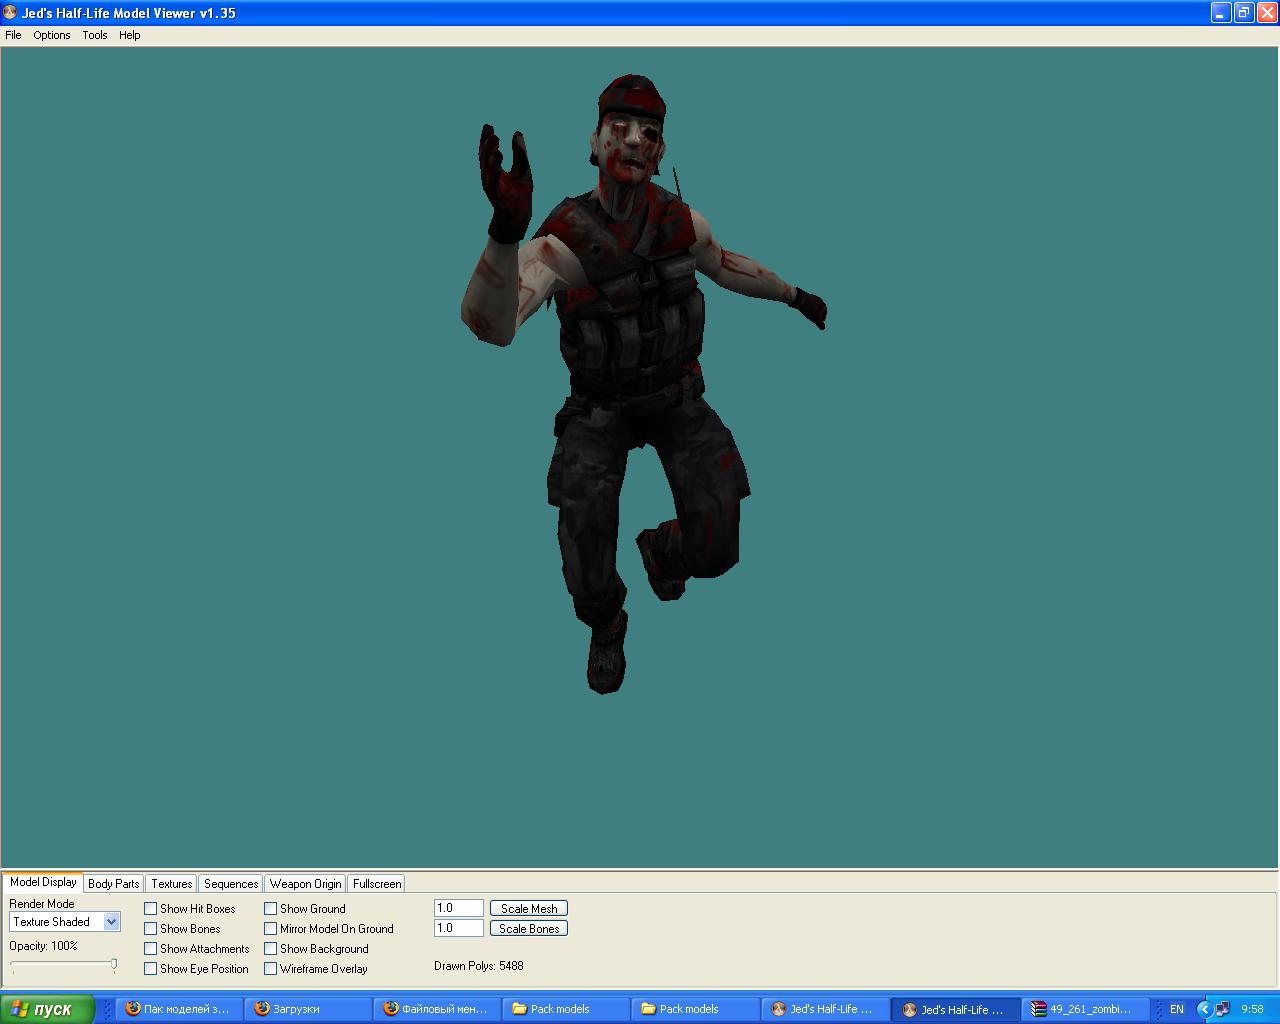This screenshot has height=1024, width=1280.
Task: Expand hidden system tray icons
Action: pyautogui.click(x=1204, y=1009)
